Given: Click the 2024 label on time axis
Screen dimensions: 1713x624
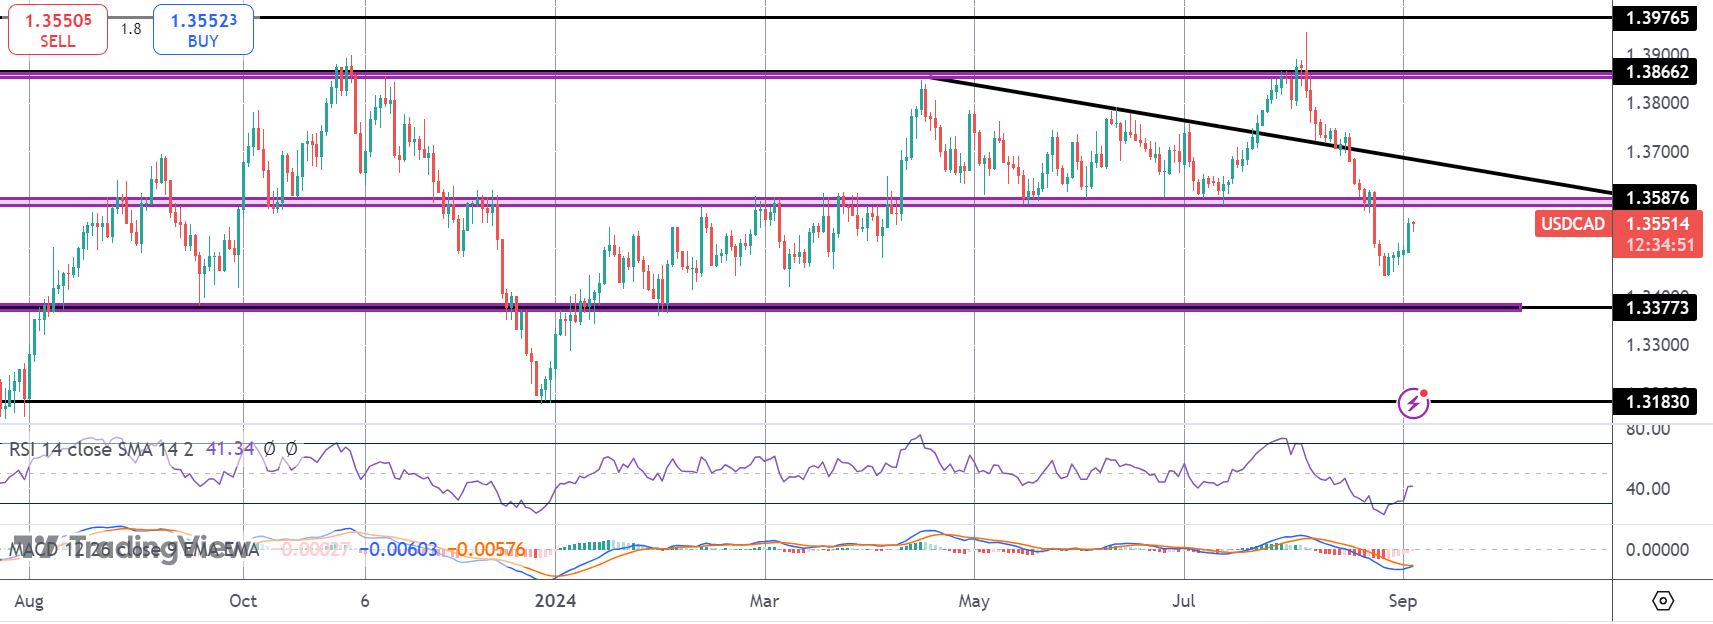Looking at the screenshot, I should (555, 601).
